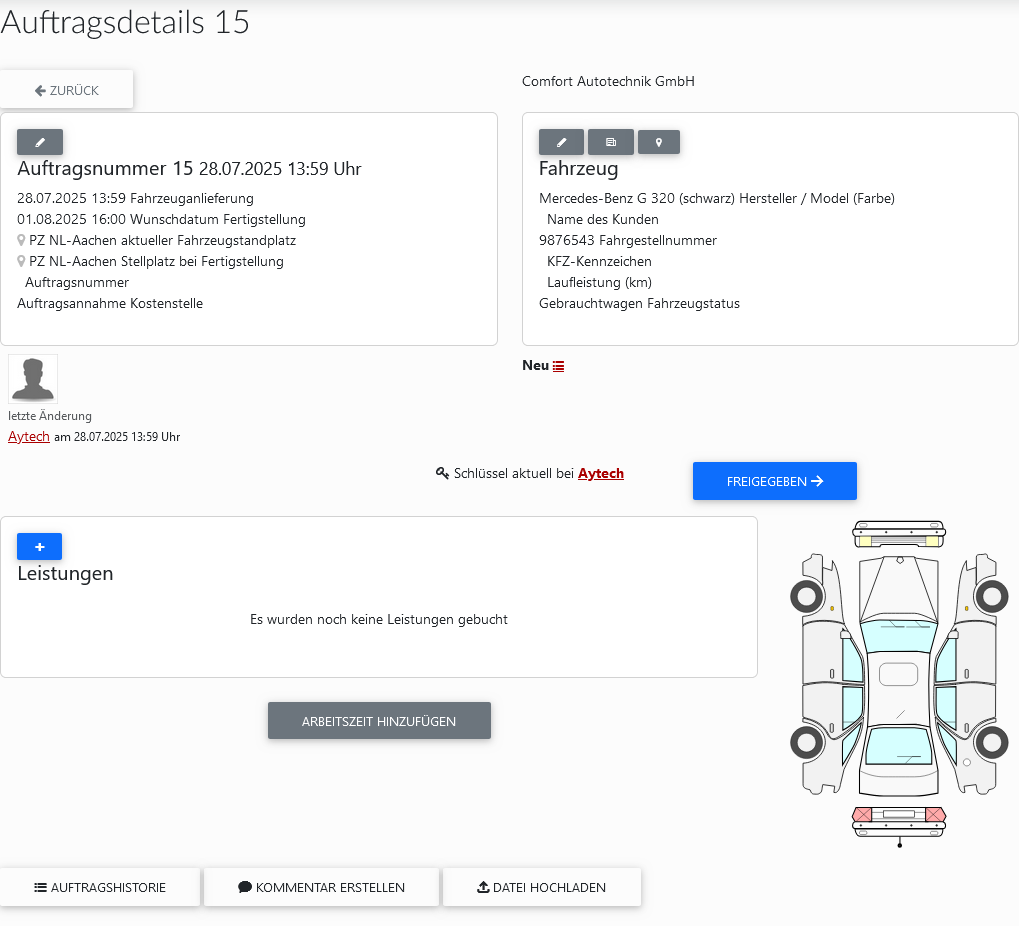Screen dimensions: 1019x926
Task: Open the vehicle document card icon
Action: point(611,142)
